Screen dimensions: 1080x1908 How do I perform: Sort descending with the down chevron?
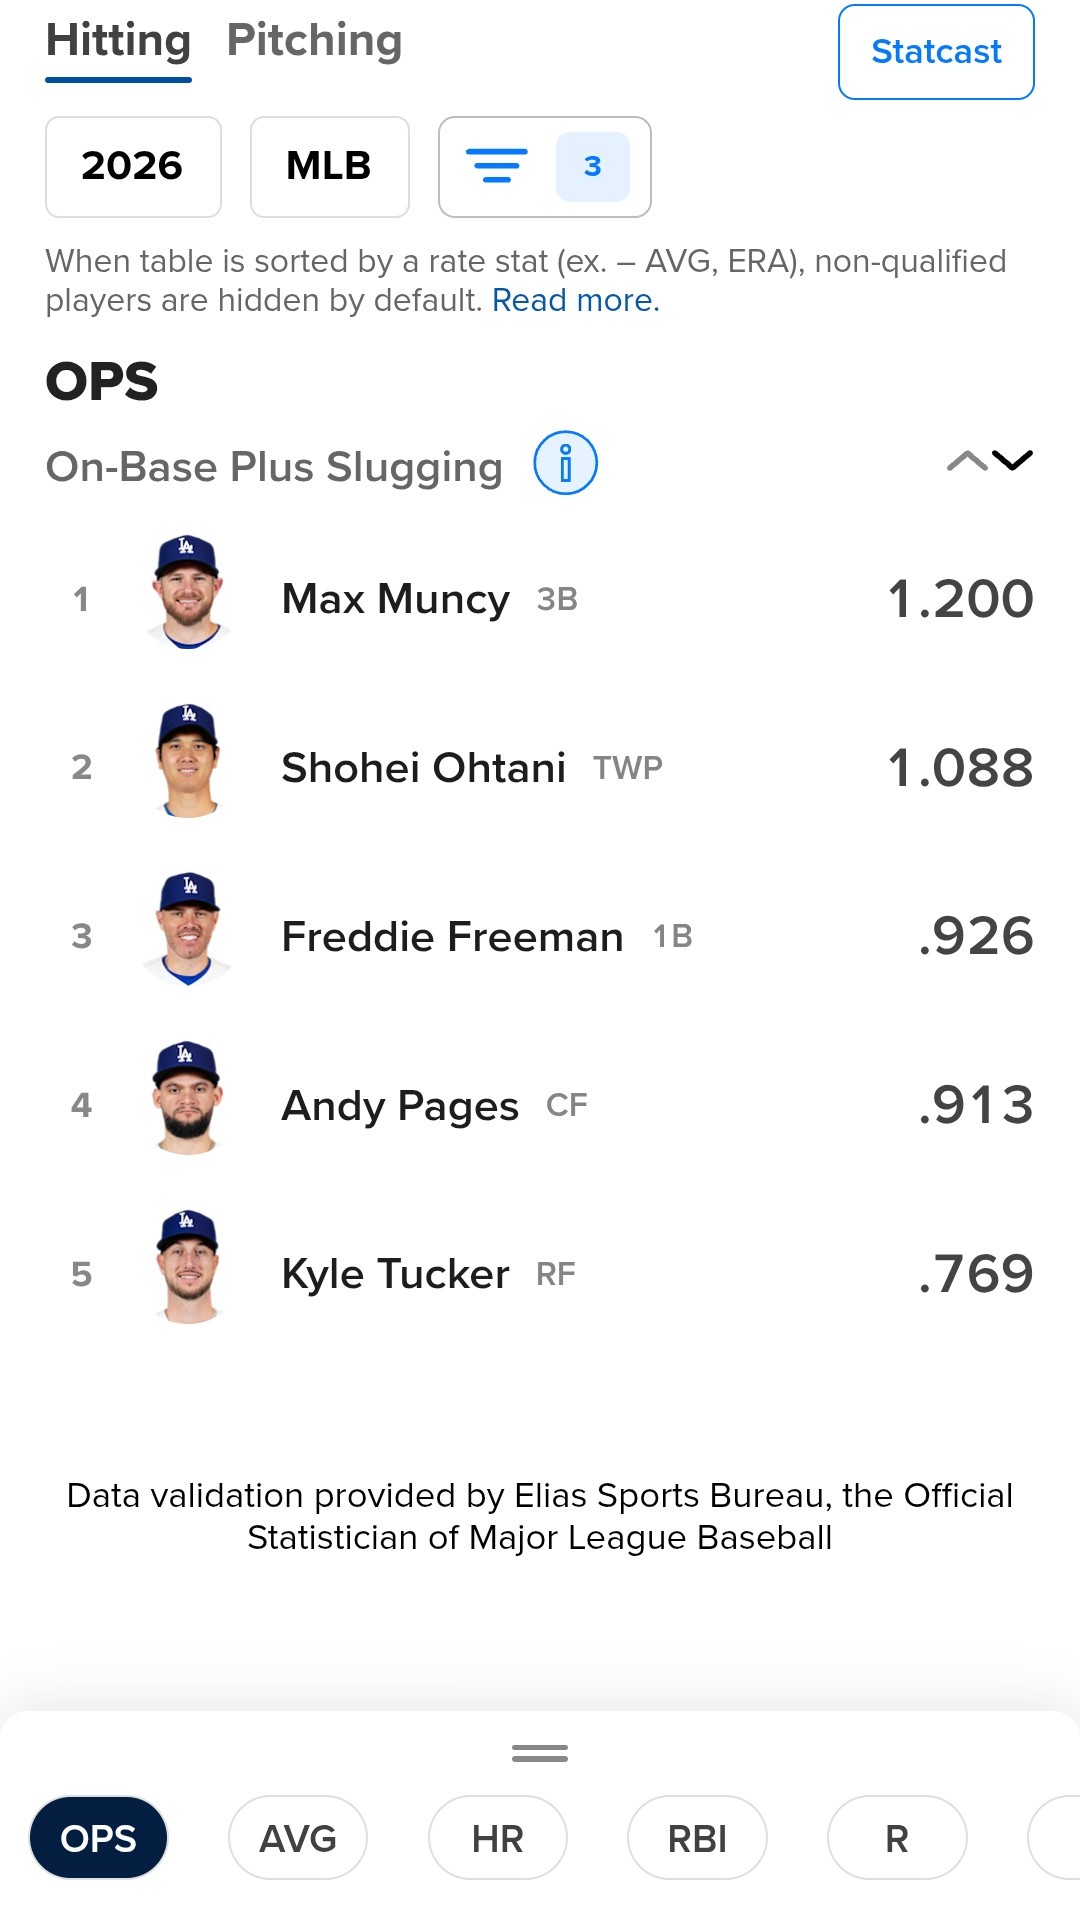1012,460
